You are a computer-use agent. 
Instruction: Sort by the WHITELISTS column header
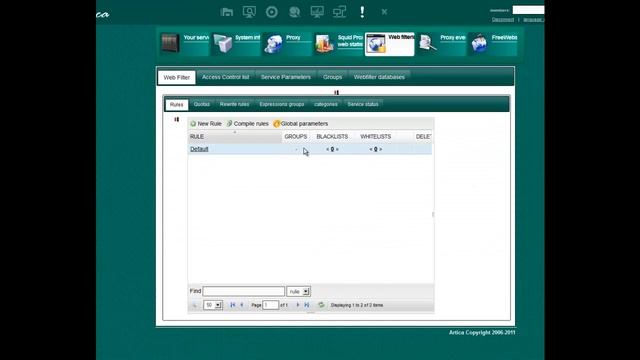tap(376, 137)
